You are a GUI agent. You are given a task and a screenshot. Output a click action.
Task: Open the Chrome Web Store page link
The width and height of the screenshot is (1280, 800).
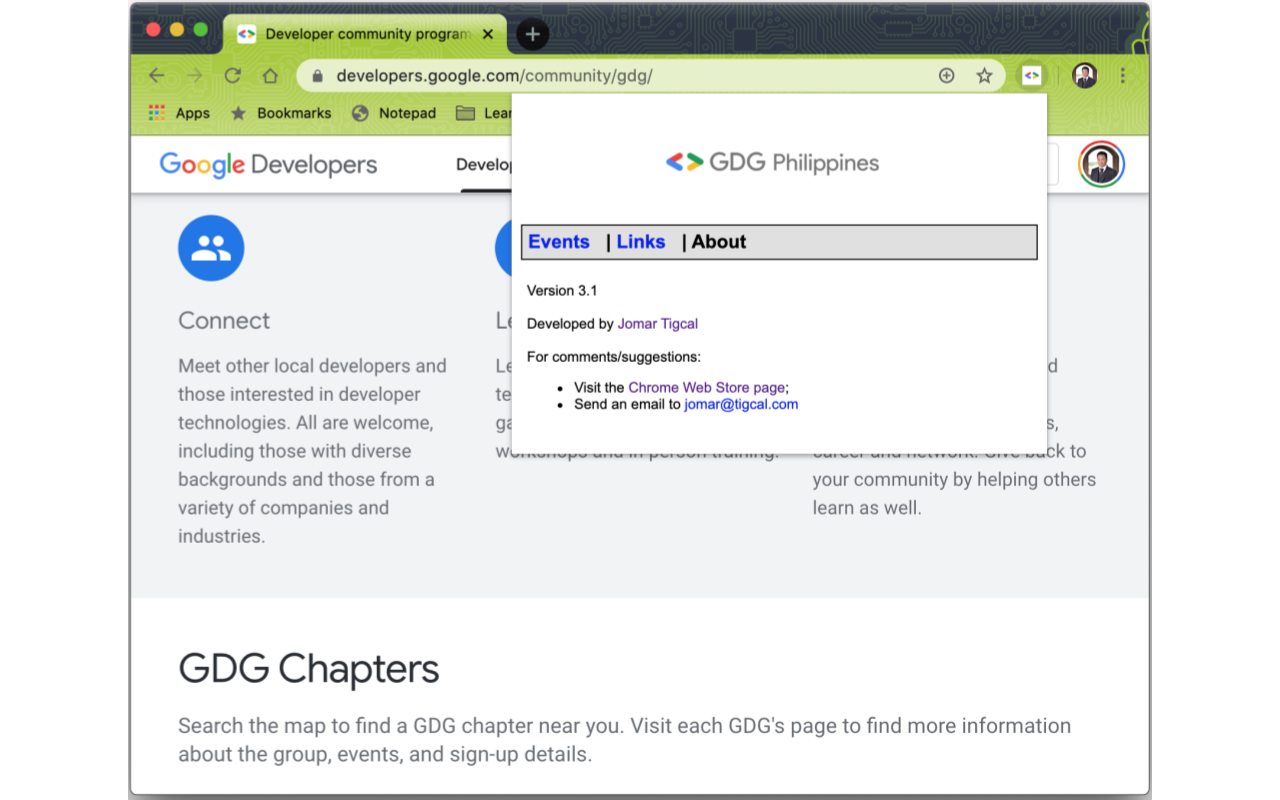point(707,388)
